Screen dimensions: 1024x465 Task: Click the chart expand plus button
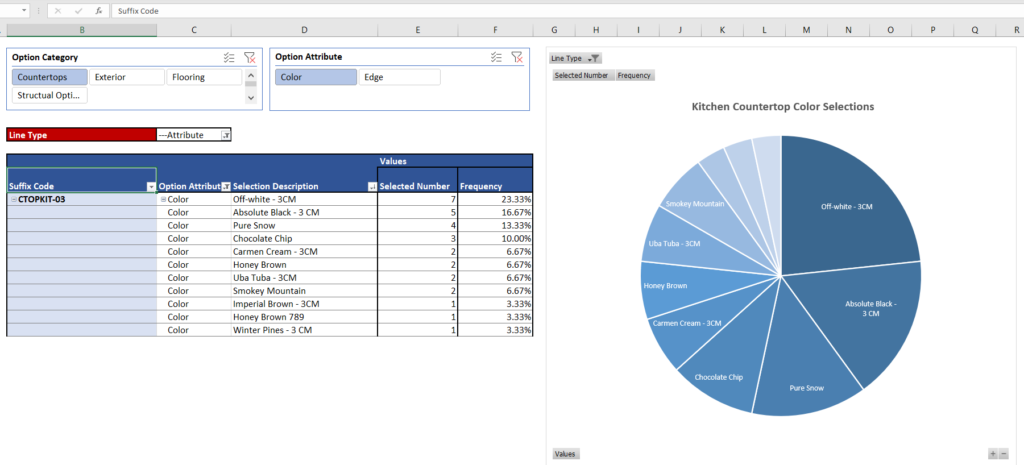(x=992, y=454)
